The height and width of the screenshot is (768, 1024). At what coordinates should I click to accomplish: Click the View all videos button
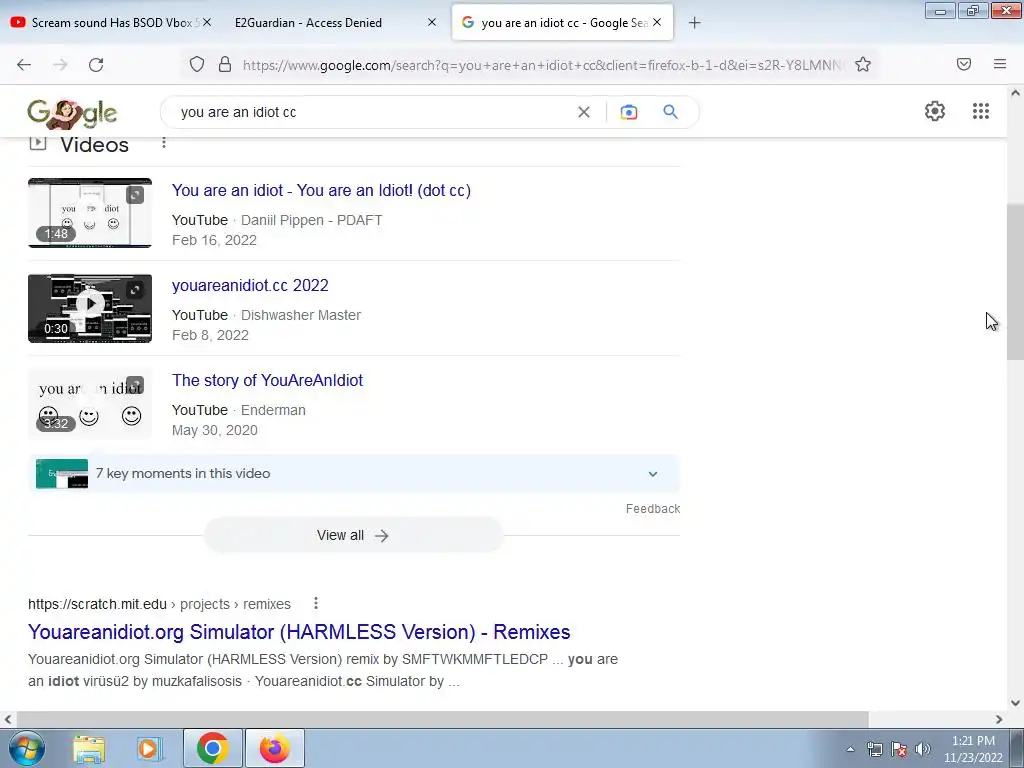(x=353, y=536)
